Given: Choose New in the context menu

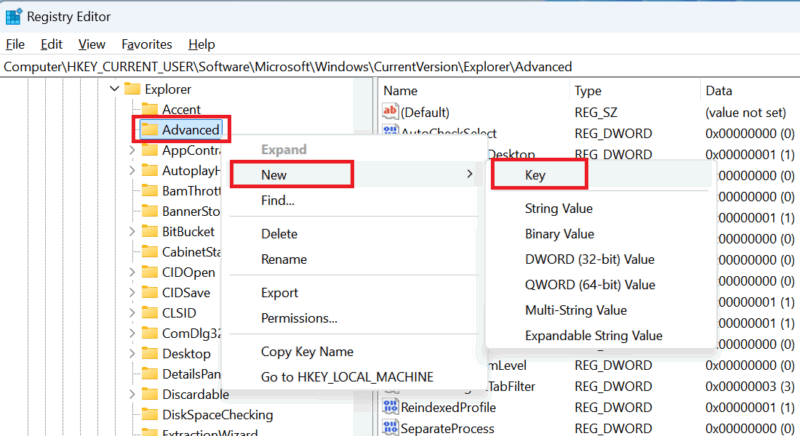Looking at the screenshot, I should click(353, 175).
